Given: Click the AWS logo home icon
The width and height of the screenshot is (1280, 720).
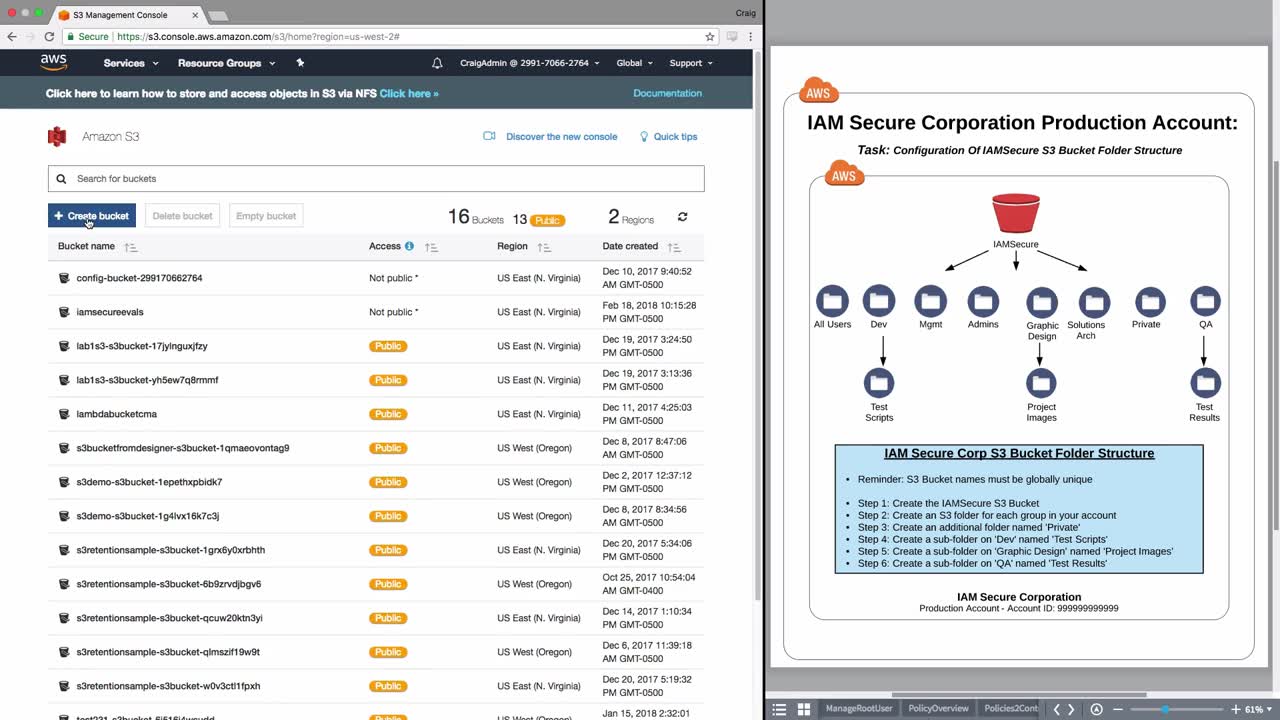Looking at the screenshot, I should (54, 62).
